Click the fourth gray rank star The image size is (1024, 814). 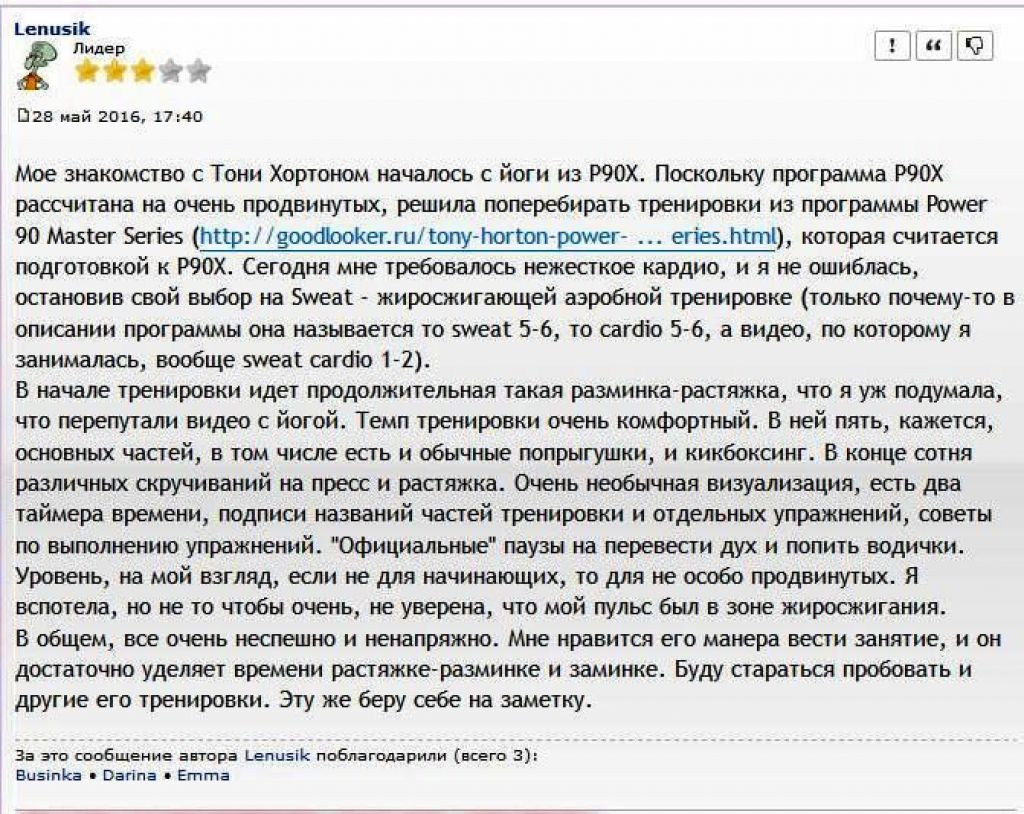point(170,71)
